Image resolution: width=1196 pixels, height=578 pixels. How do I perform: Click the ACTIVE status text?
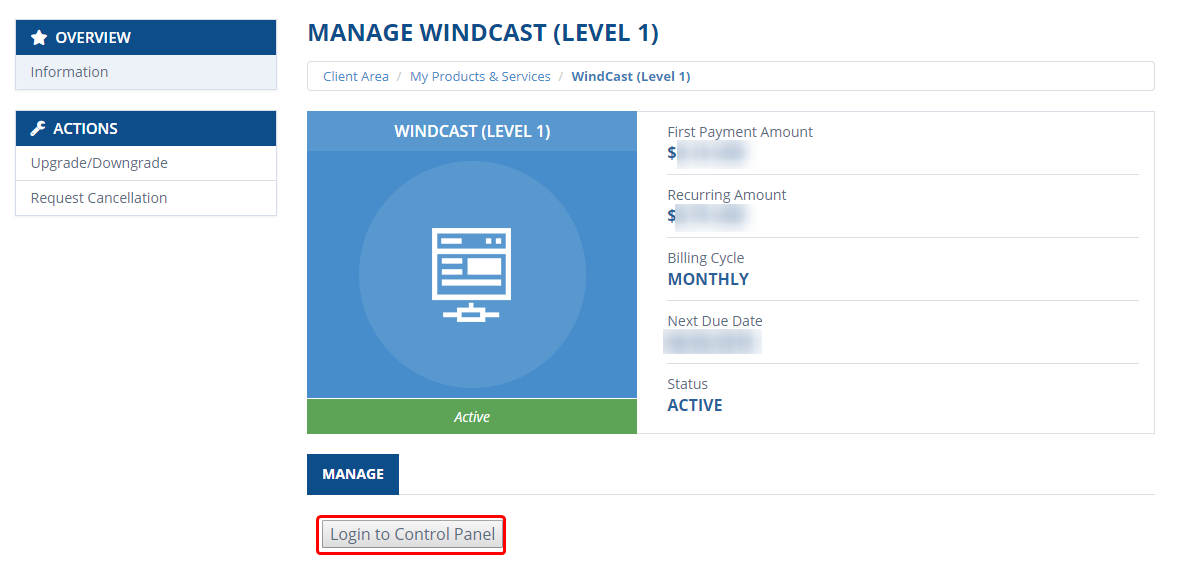pyautogui.click(x=695, y=405)
